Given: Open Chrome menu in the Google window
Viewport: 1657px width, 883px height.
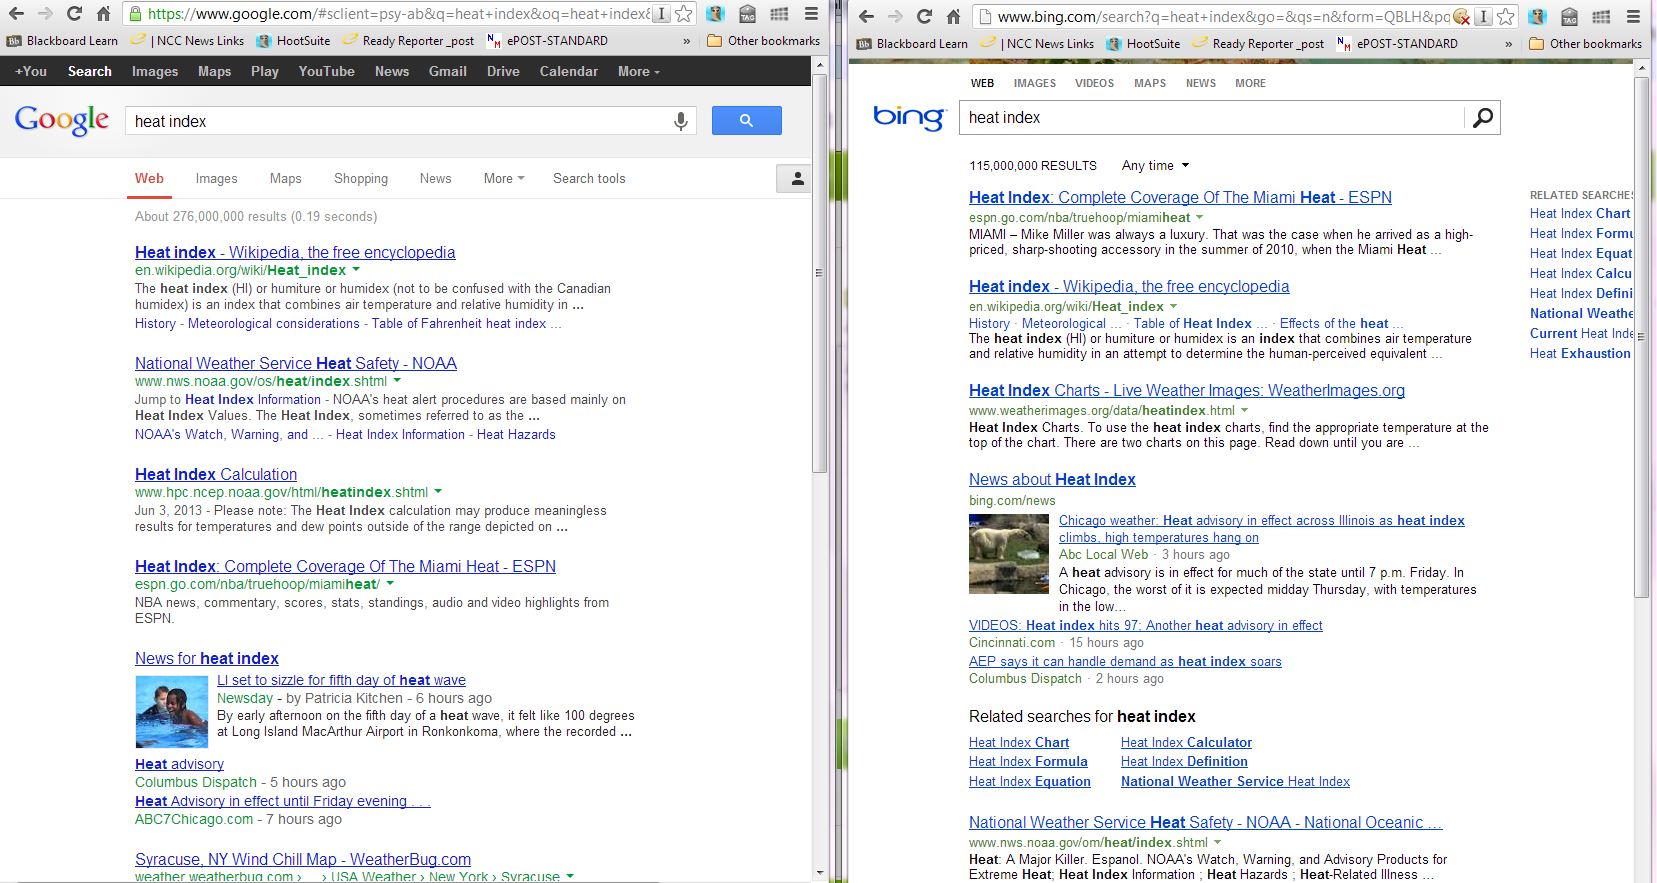Looking at the screenshot, I should tap(812, 14).
